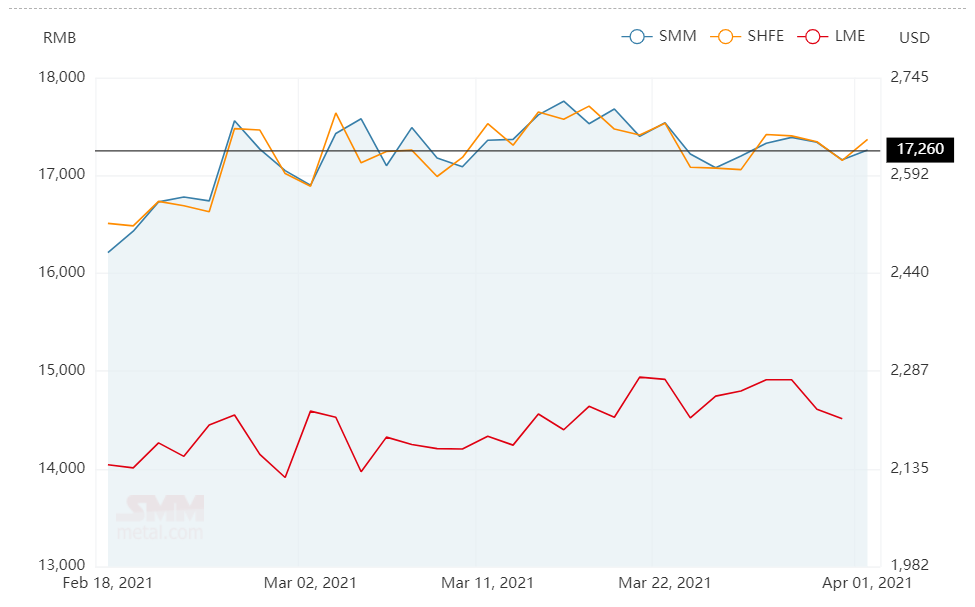Click the 2,287 right axis value
This screenshot has height=607, width=975.
pos(909,370)
